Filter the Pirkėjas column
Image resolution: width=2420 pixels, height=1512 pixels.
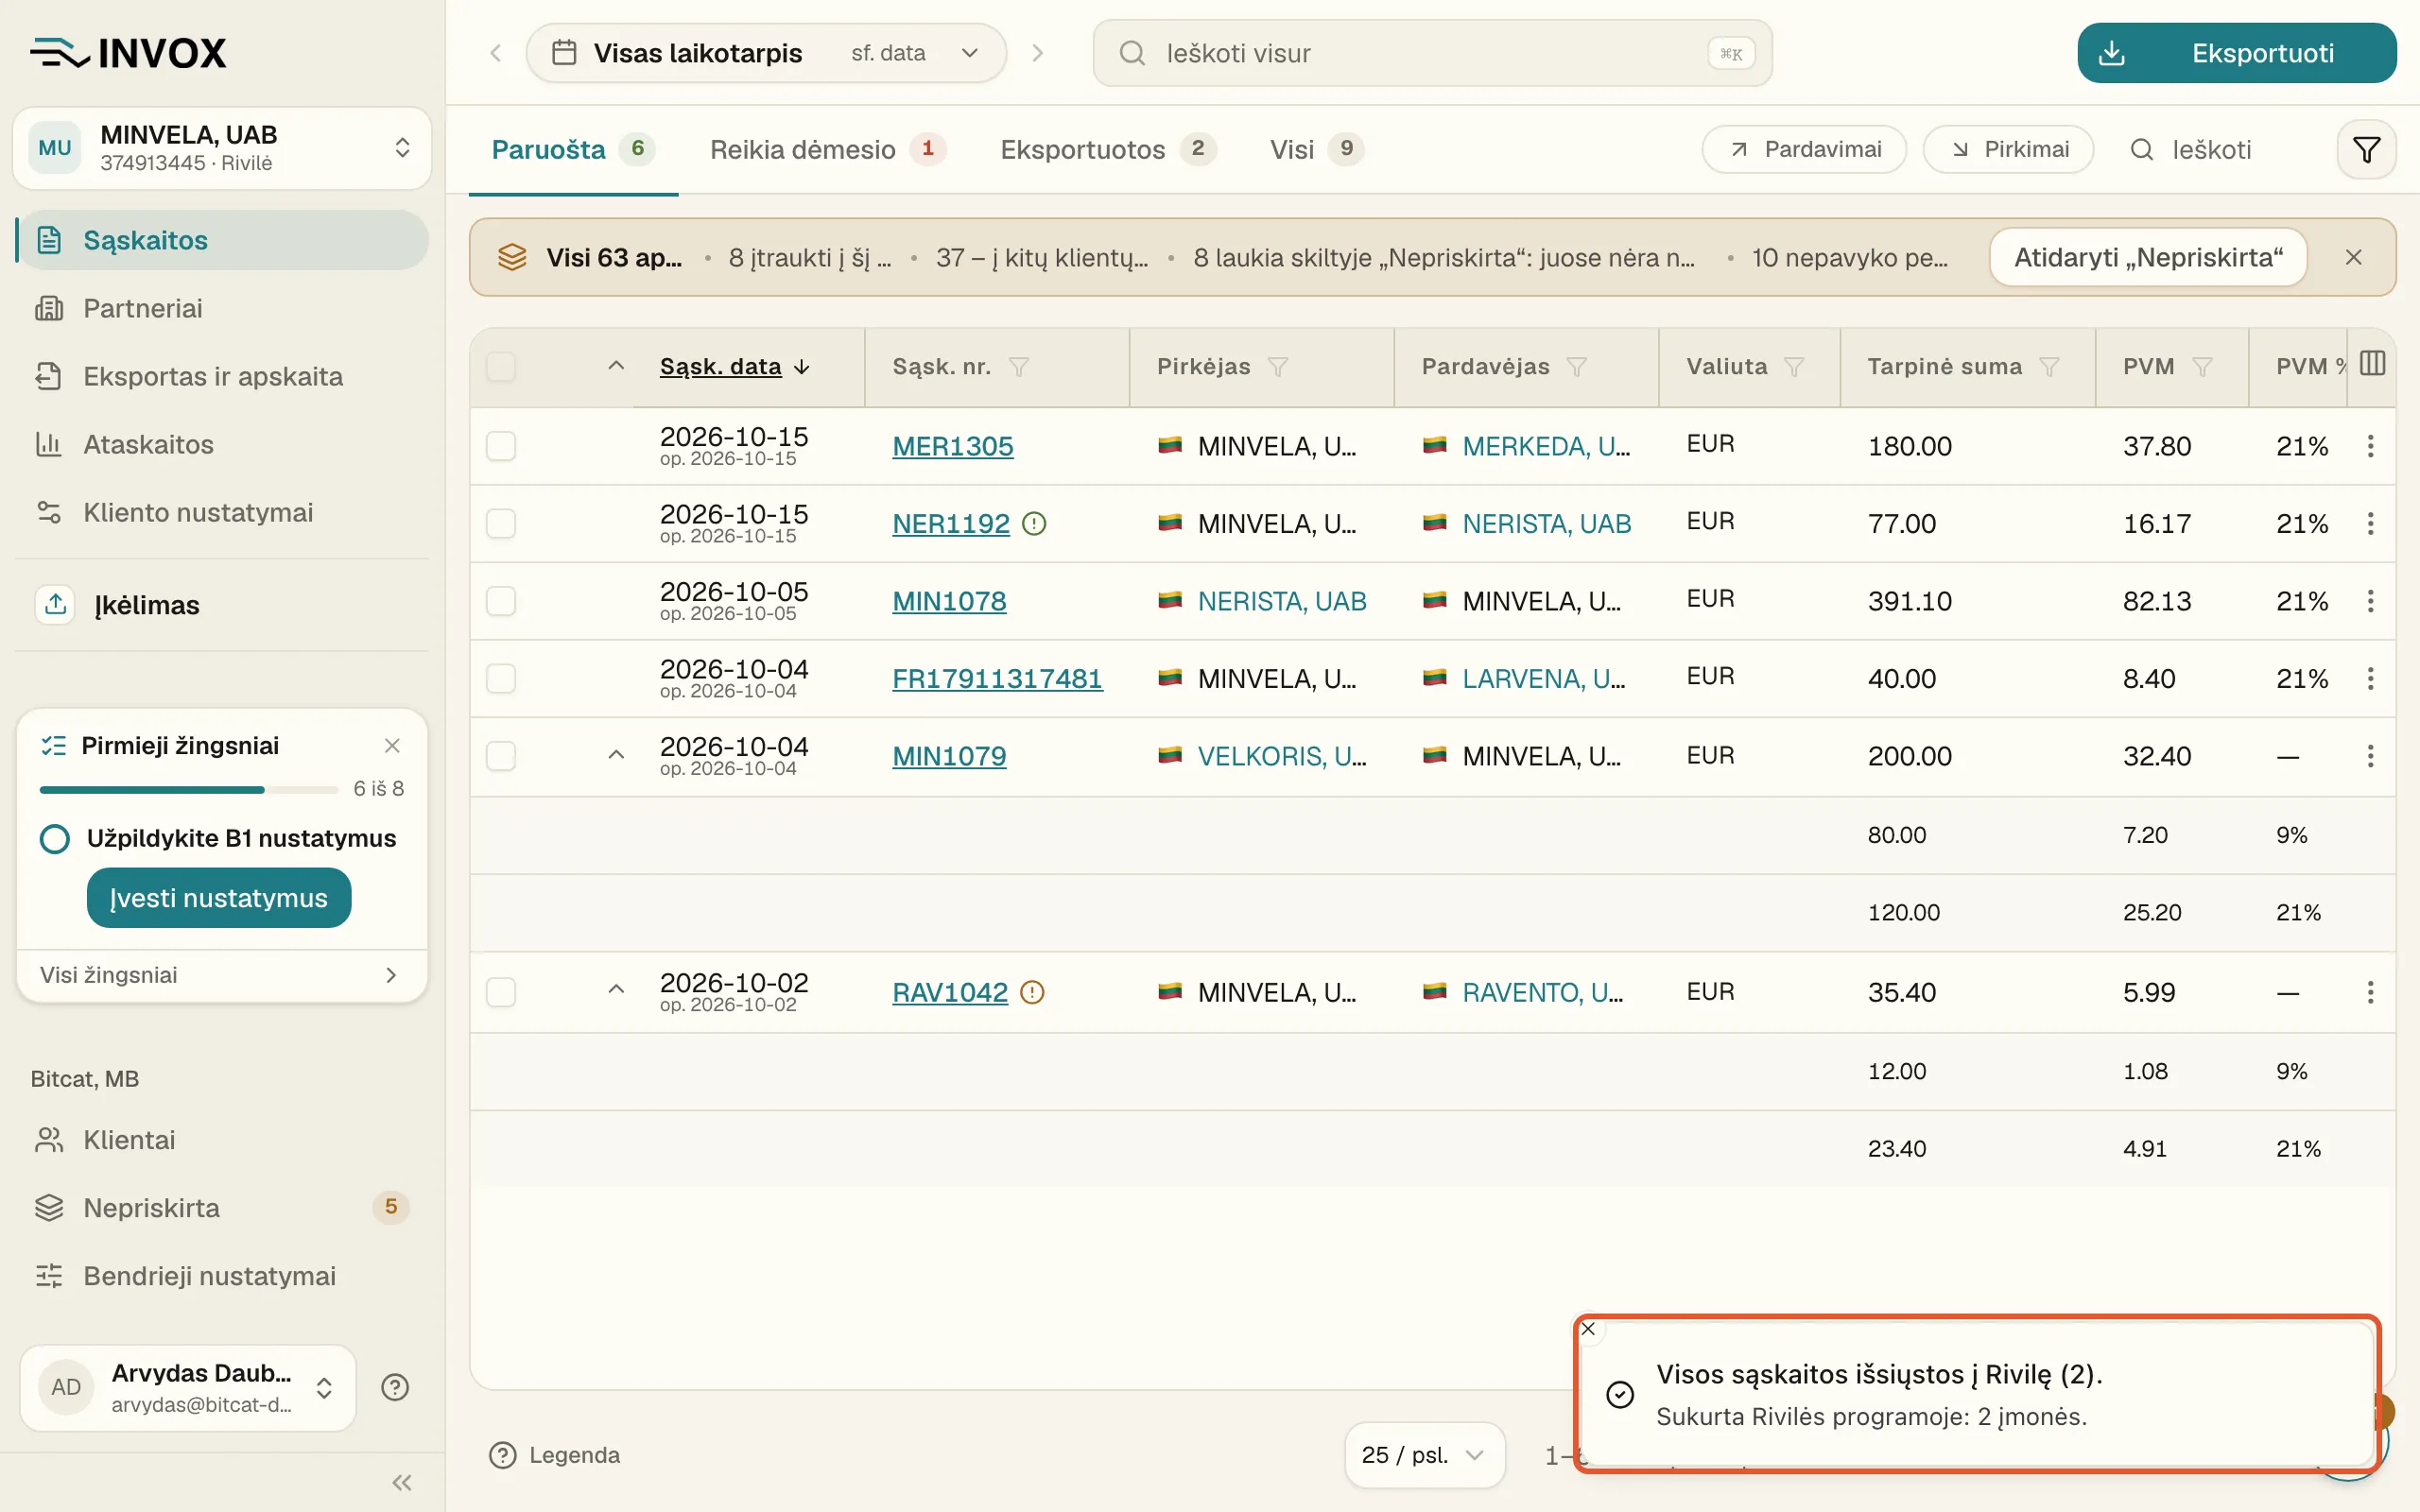click(x=1278, y=367)
